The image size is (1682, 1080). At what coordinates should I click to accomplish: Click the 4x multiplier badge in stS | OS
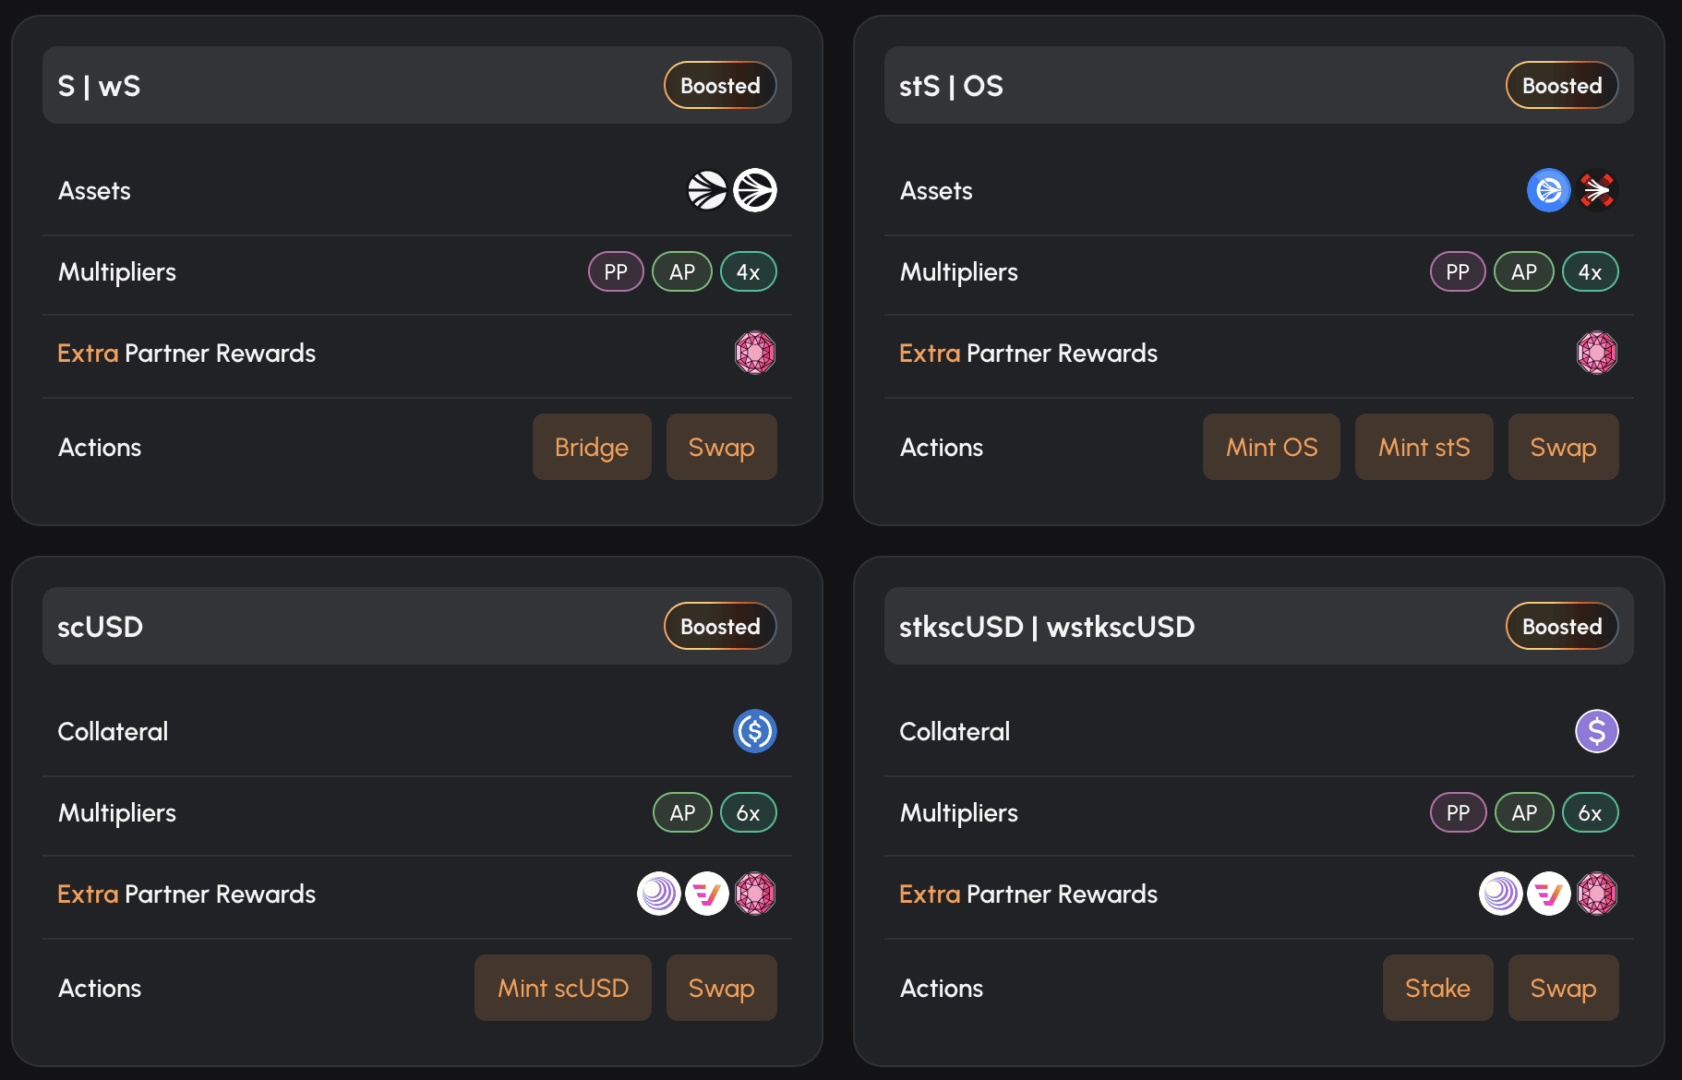(x=1590, y=272)
